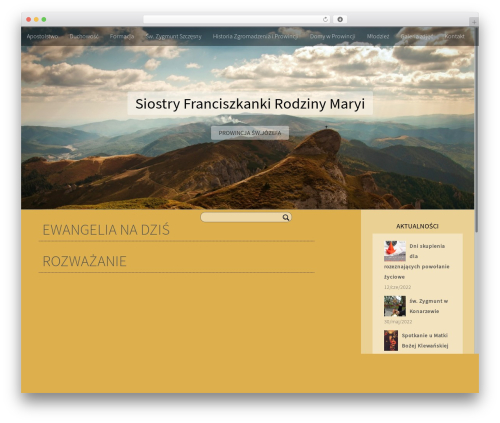The width and height of the screenshot is (500, 423).
Task: Open the Dni skupienia dla rozeznających article
Action: pyautogui.click(x=417, y=261)
